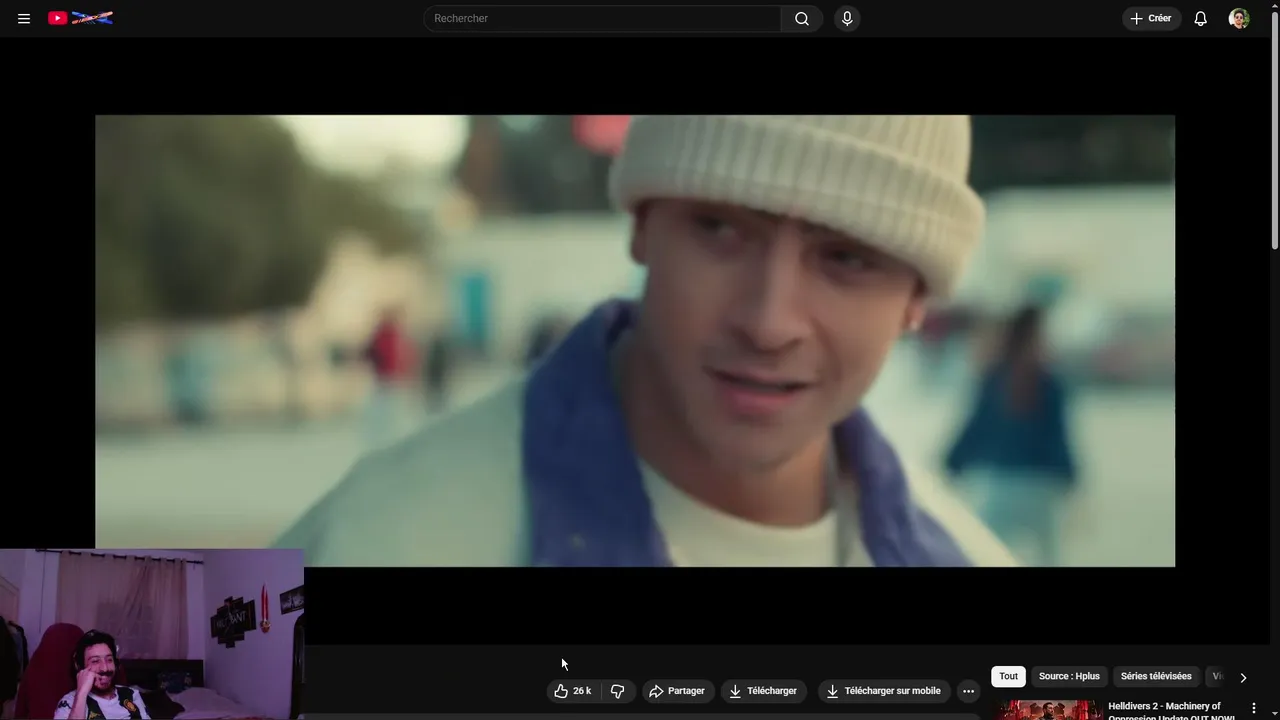Open more actions three-dot menu
Screen dimensions: 1280x720
pos(968,691)
